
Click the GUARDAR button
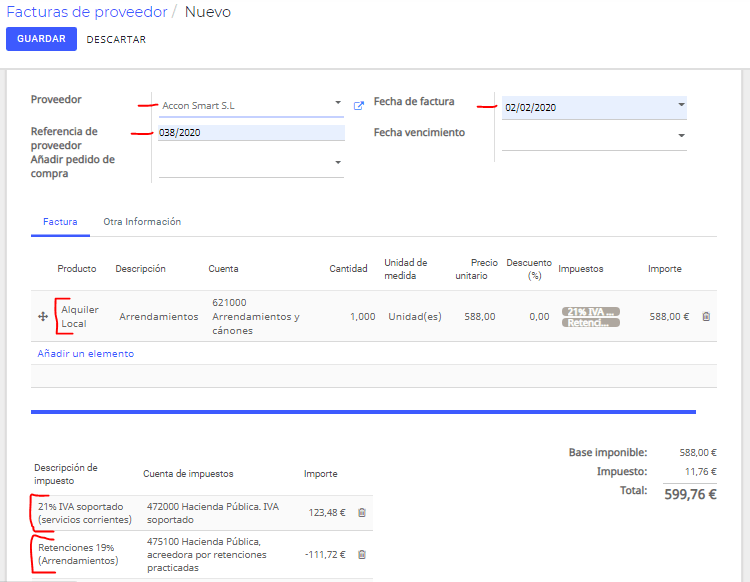click(x=41, y=39)
